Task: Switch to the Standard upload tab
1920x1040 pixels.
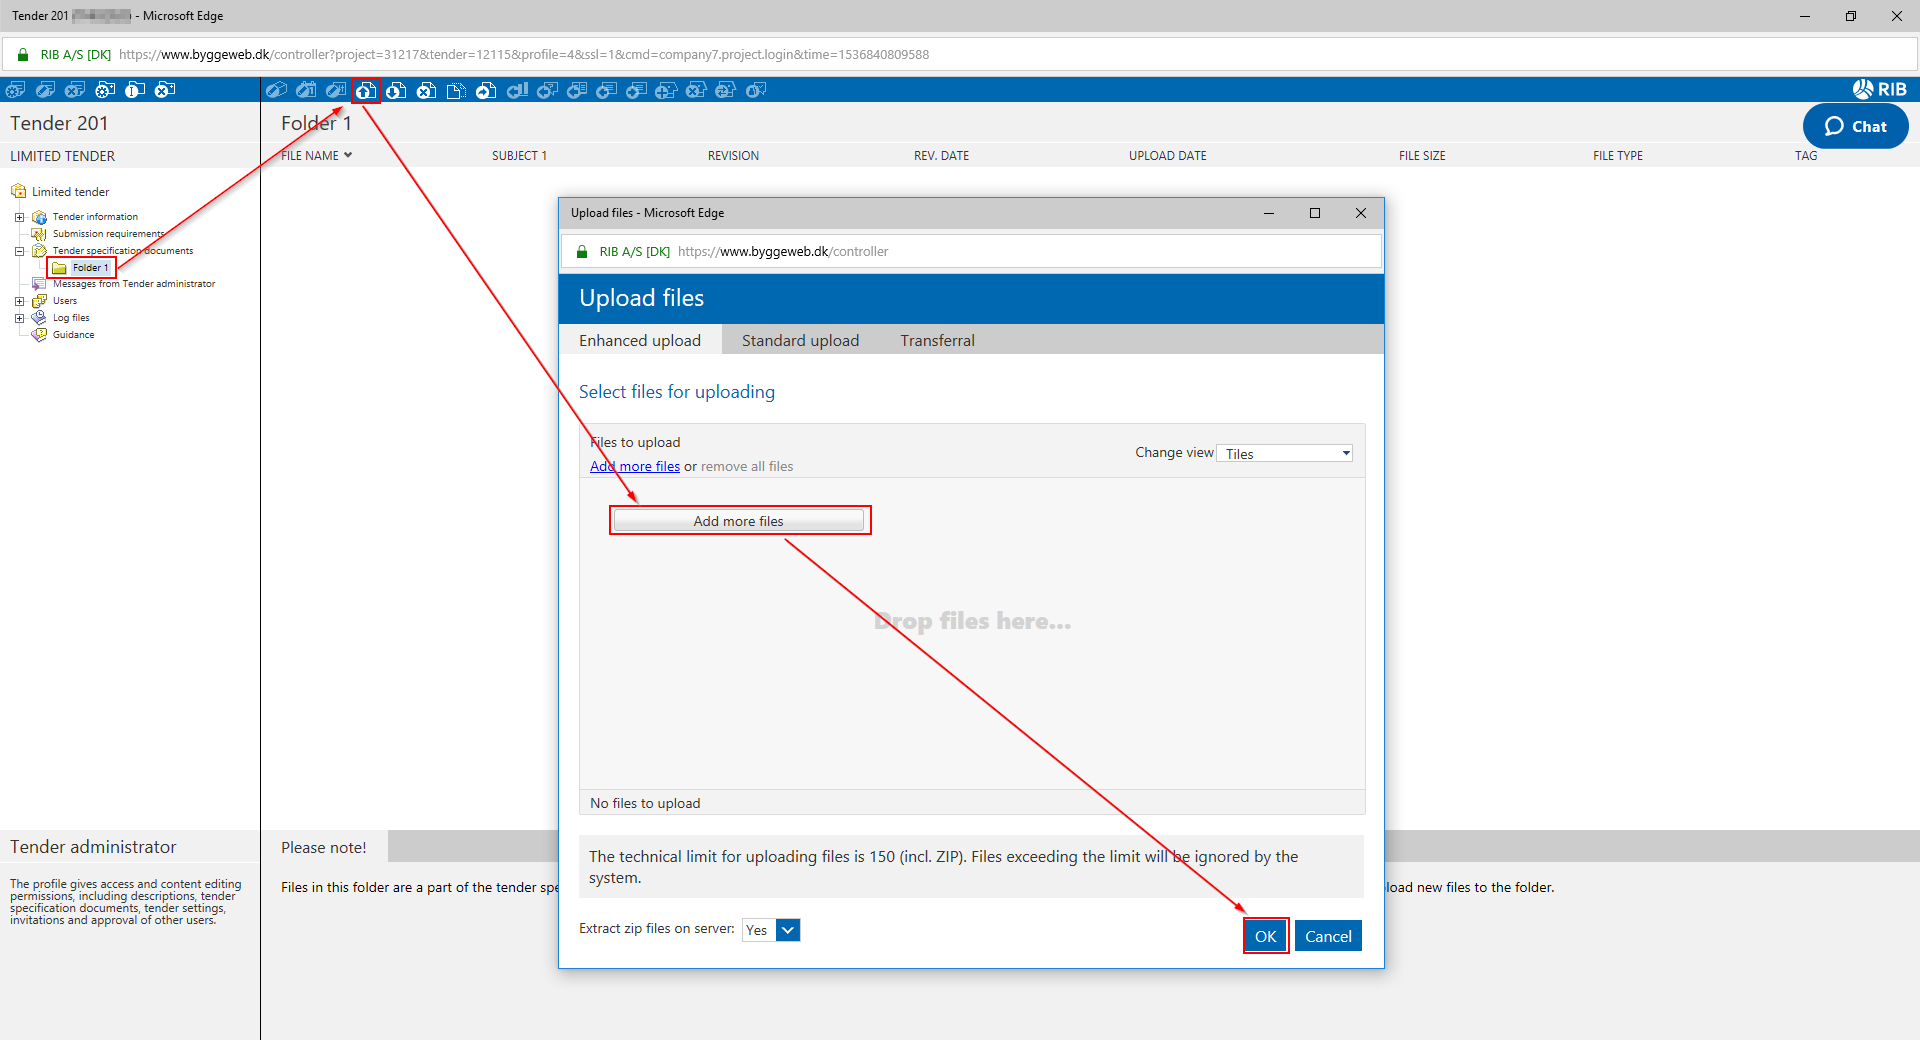Action: 800,341
